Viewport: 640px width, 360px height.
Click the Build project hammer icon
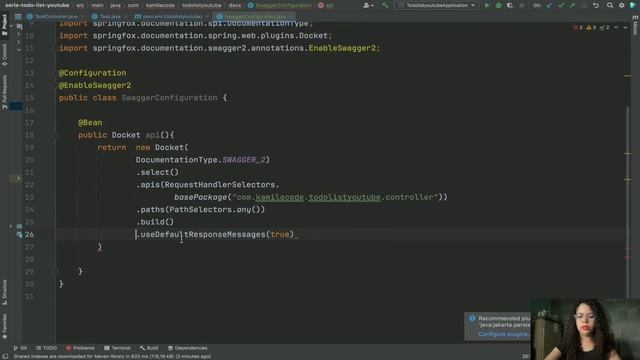pyautogui.click(x=385, y=5)
